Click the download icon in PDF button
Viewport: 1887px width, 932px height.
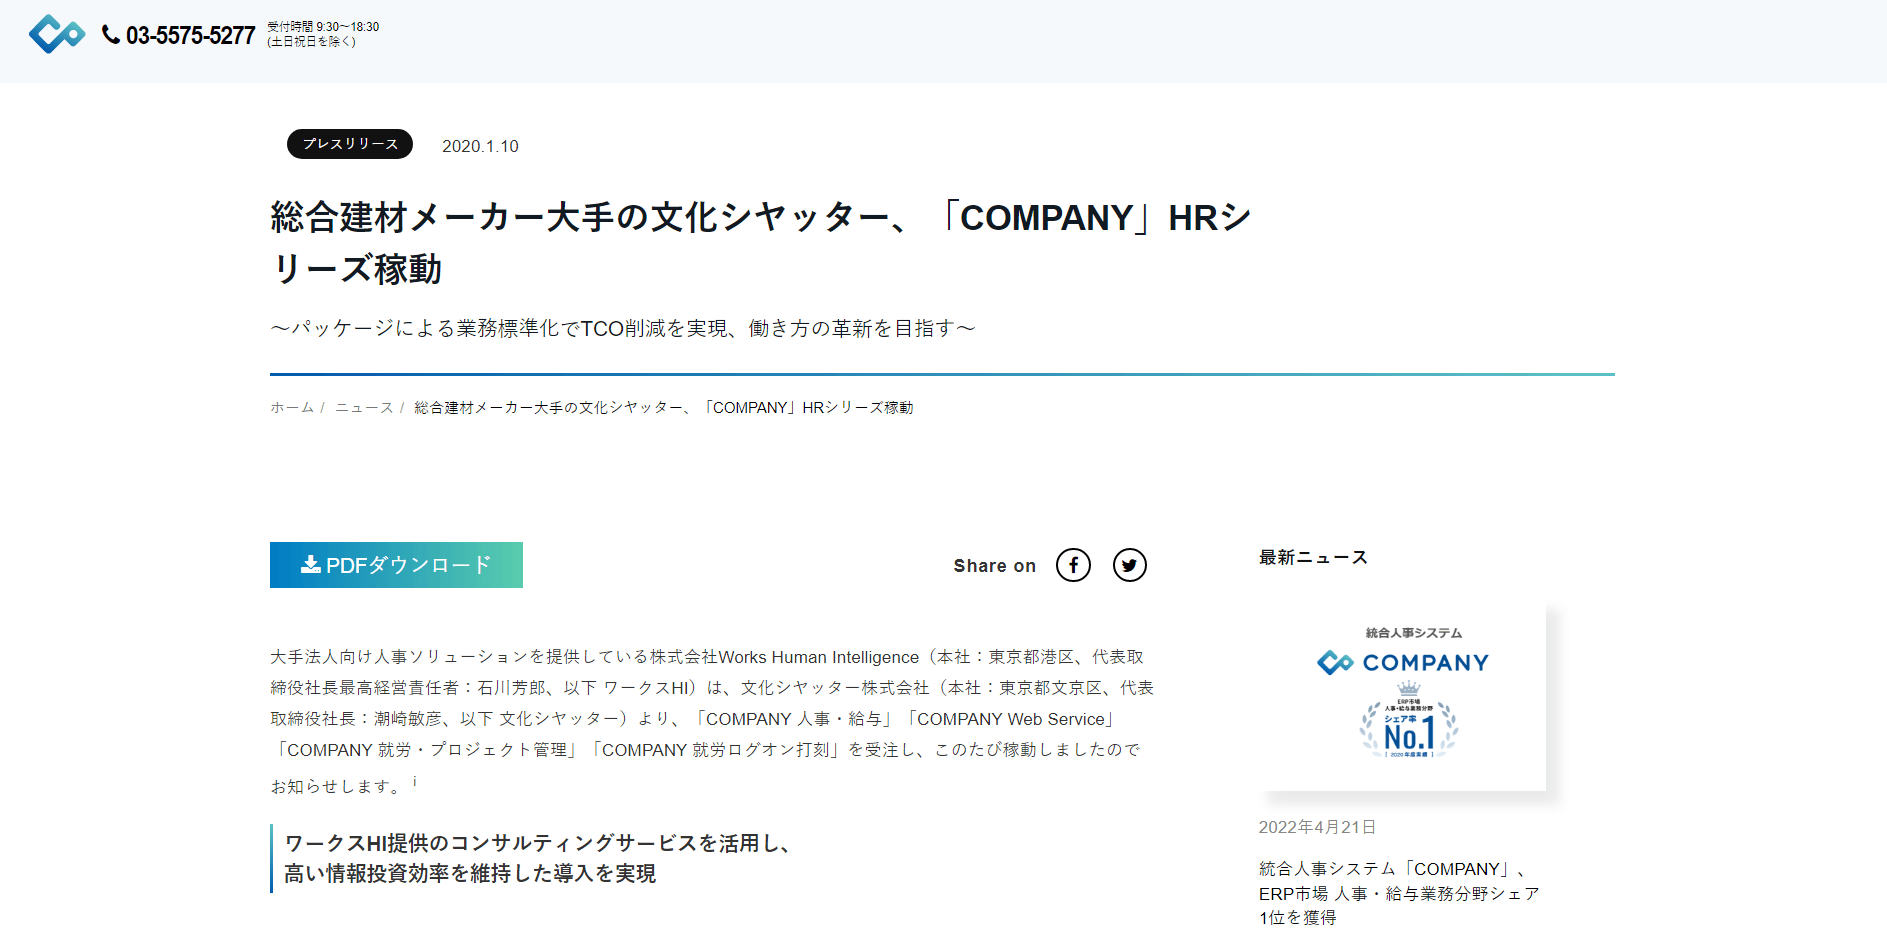311,564
